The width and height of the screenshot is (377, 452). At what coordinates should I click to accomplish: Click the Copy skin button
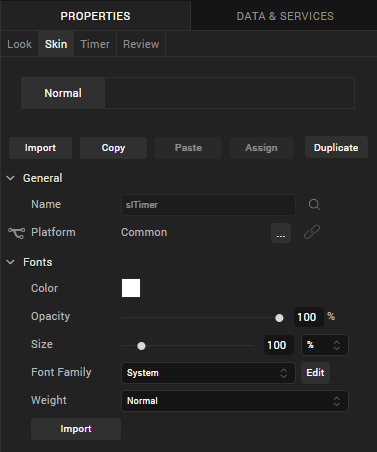click(x=113, y=148)
